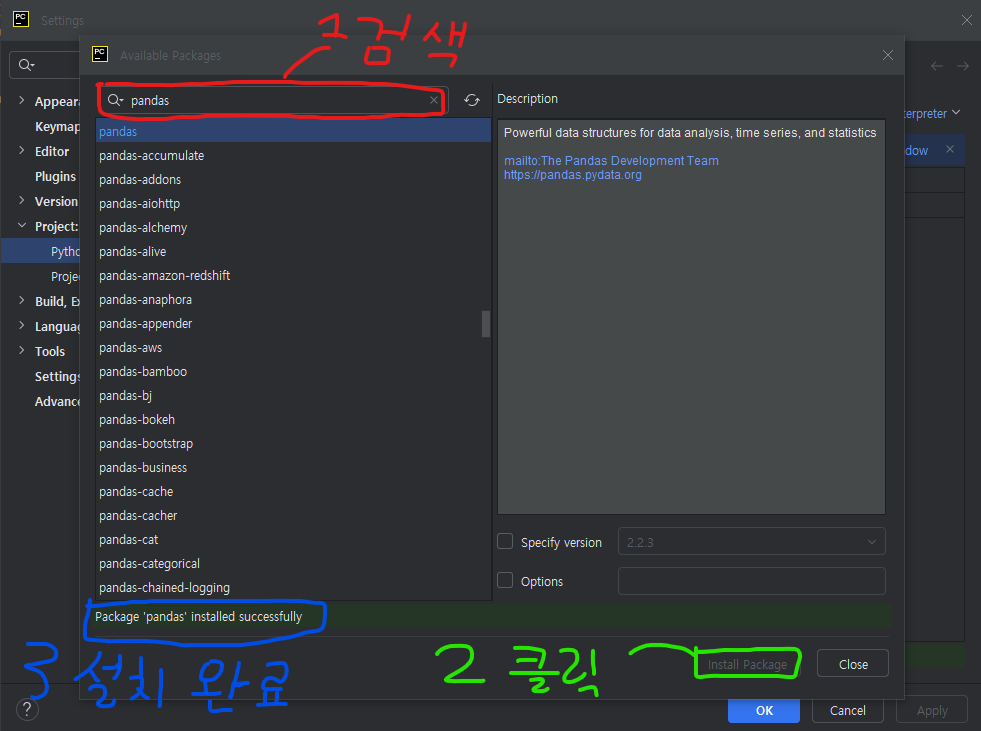Click the search magnifier icon in Available Packages
Viewport: 981px width, 731px height.
point(115,100)
